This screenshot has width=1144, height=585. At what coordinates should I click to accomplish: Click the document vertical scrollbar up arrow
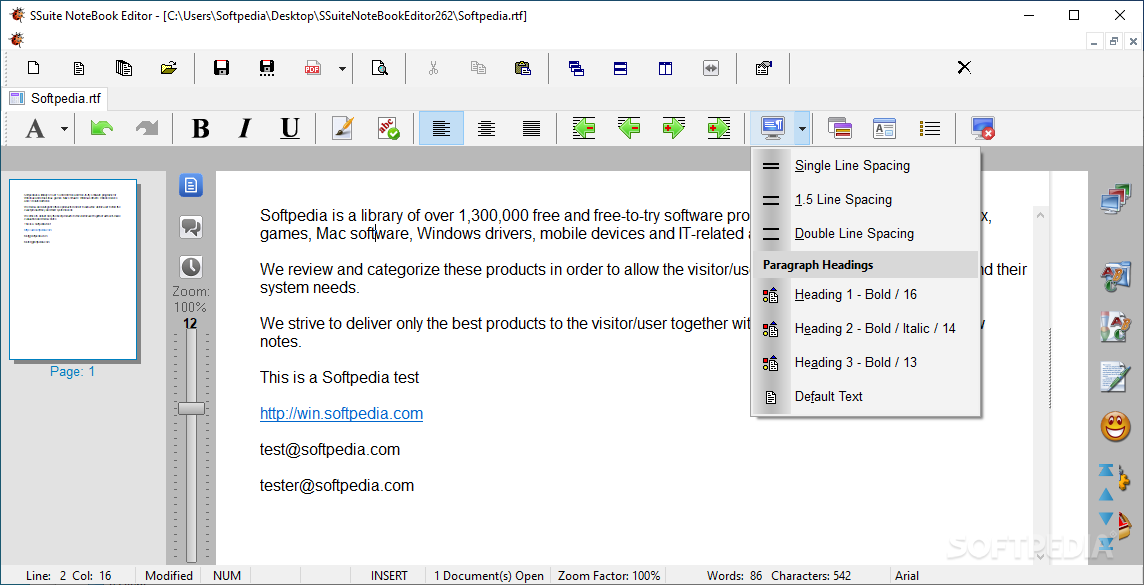point(1040,214)
